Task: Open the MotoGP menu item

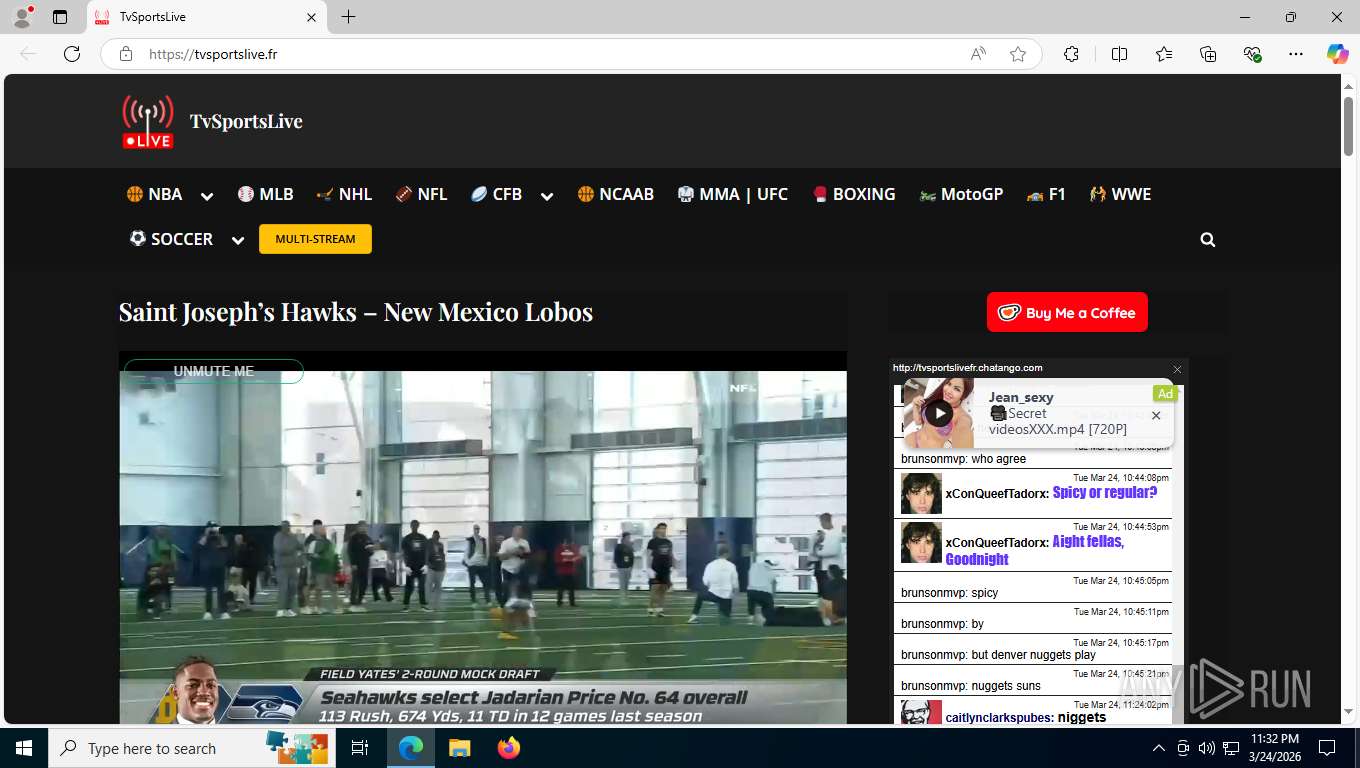Action: (961, 194)
